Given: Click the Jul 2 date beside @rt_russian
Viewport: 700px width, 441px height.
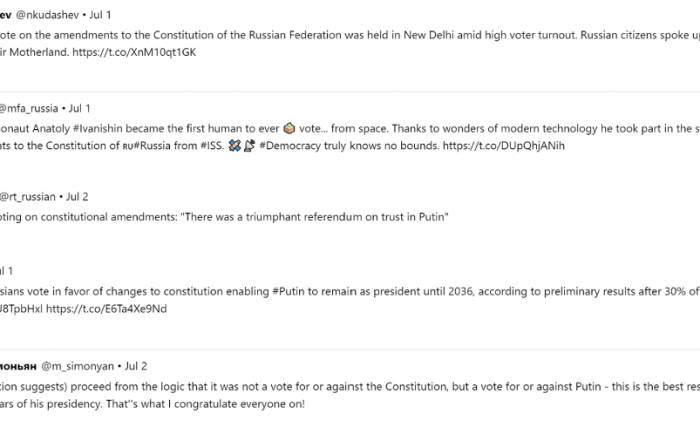Looking at the screenshot, I should (x=77, y=197).
